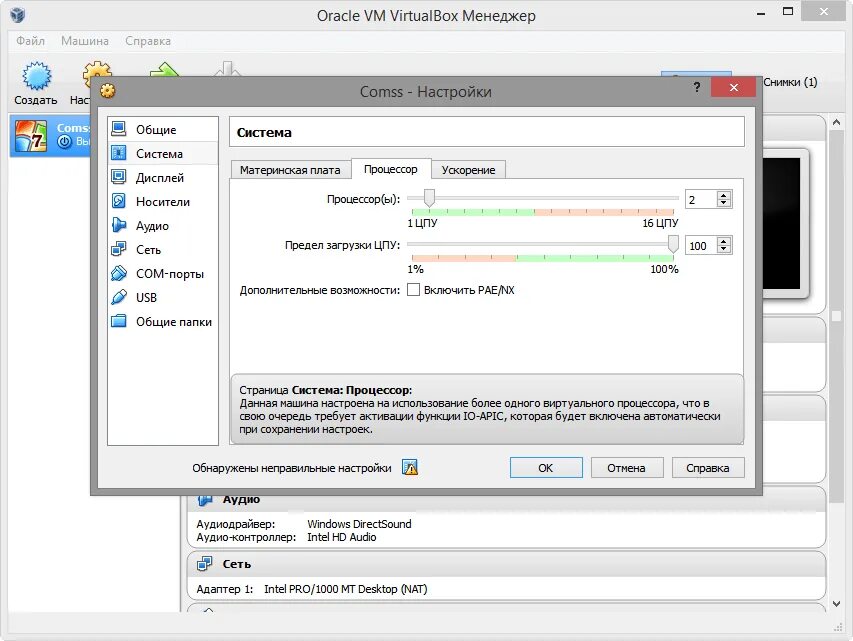Screen dimensions: 853x641
Task: Open the Машина menu
Action: pos(85,41)
